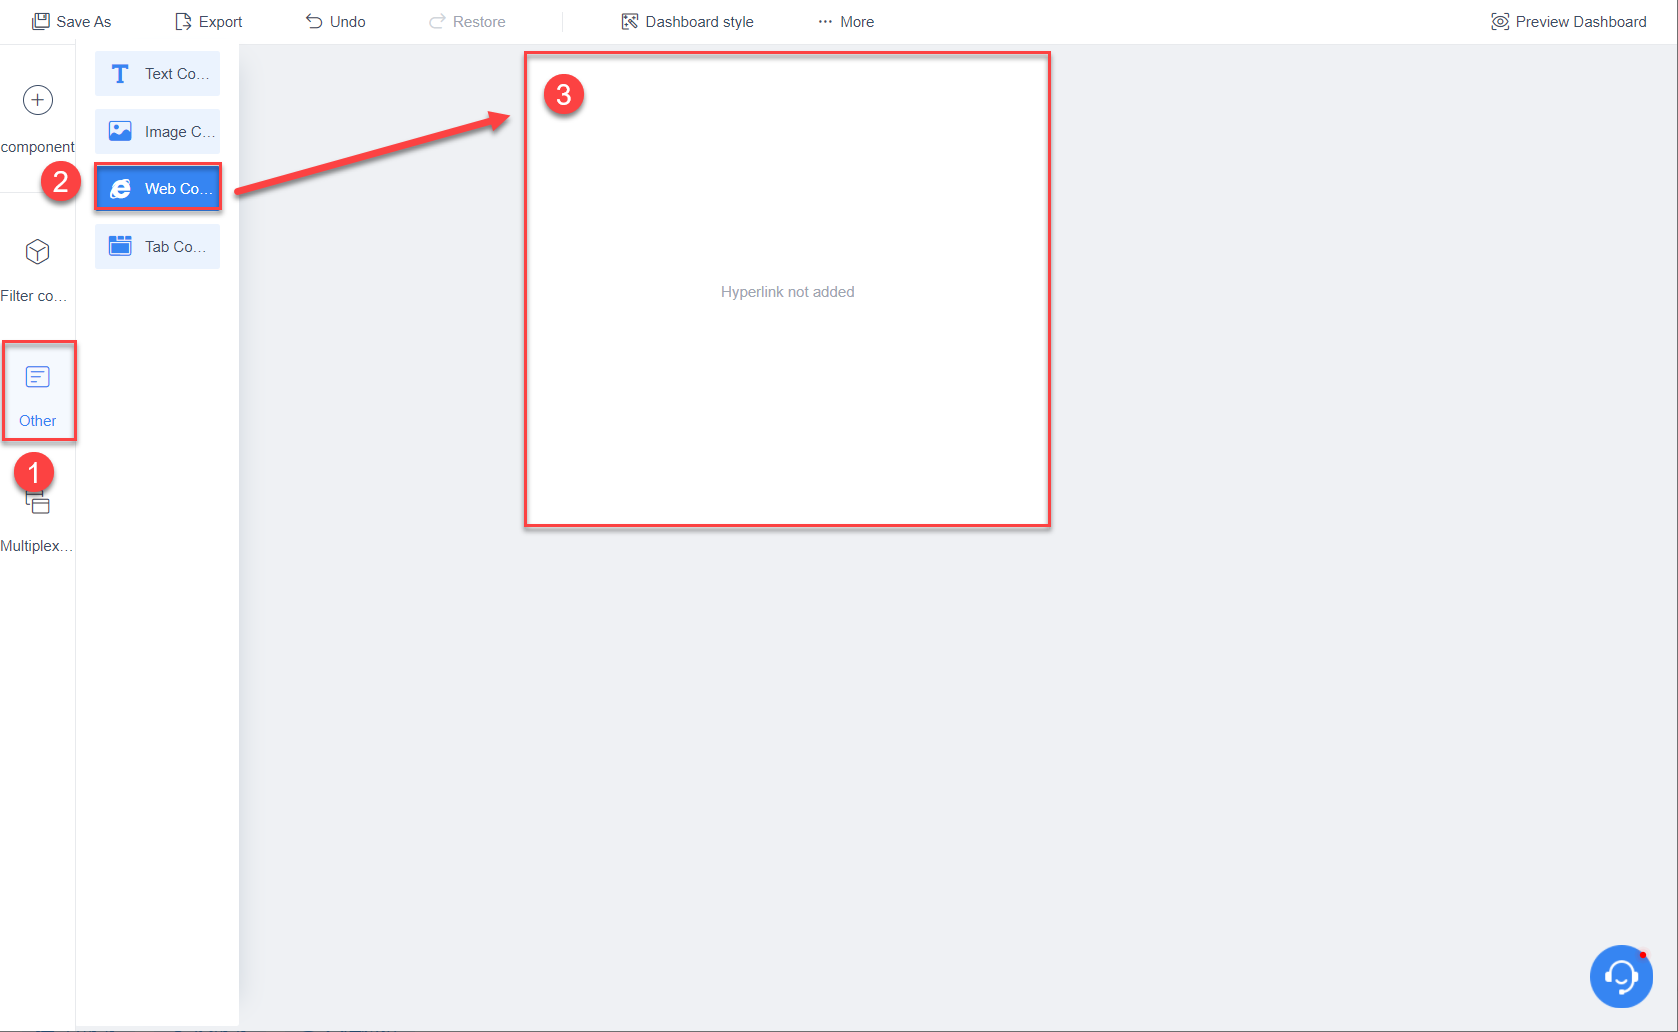The image size is (1678, 1032).
Task: Select the Tab Component item
Action: pos(157,246)
